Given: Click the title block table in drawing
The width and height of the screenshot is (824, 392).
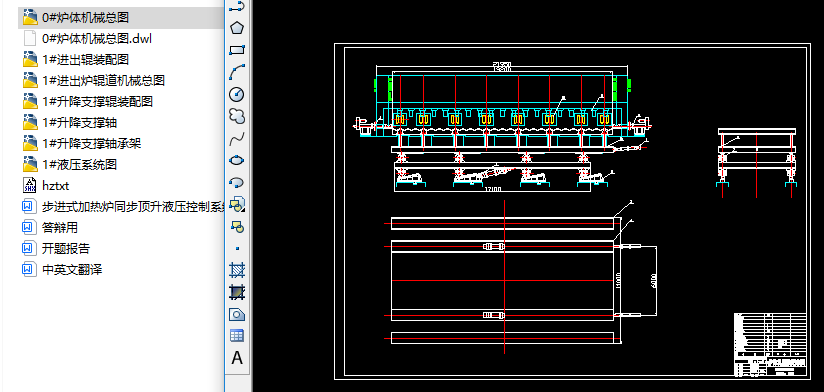Looking at the screenshot, I should tap(770, 344).
